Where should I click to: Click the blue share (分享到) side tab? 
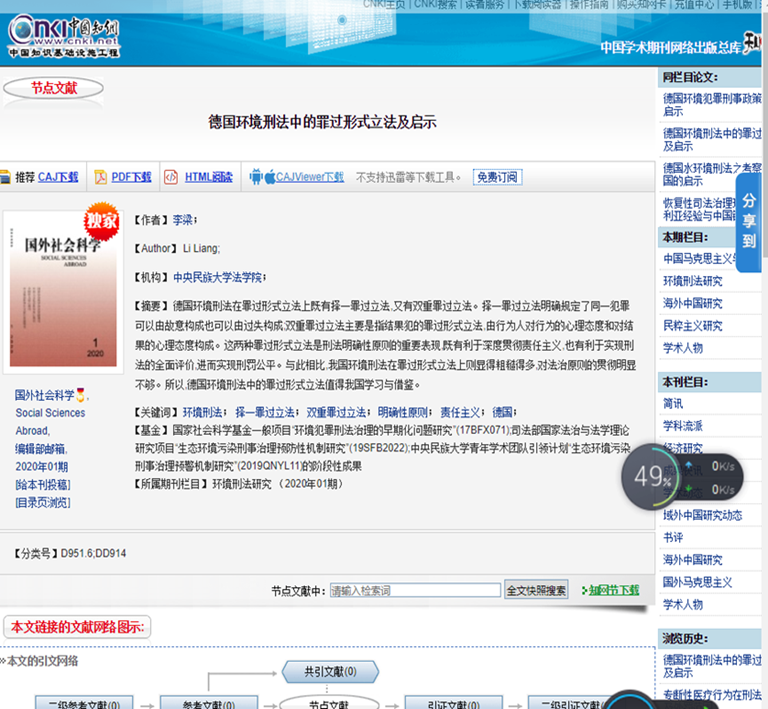[x=750, y=221]
